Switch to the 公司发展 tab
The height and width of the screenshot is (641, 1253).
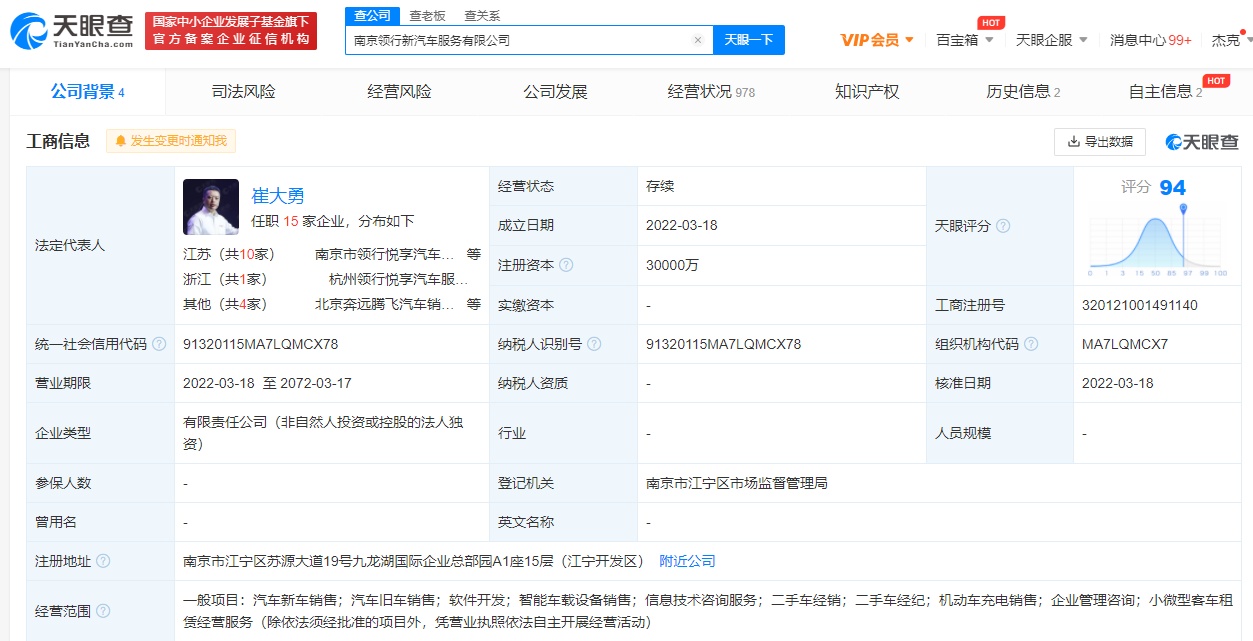555,92
